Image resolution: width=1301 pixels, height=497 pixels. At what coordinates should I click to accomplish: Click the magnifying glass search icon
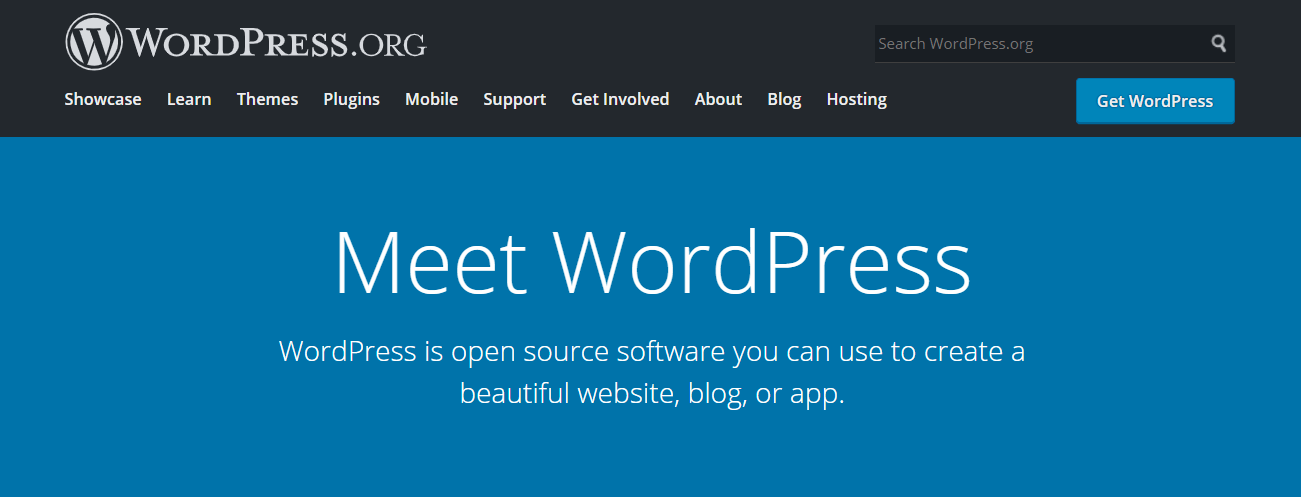(x=1218, y=43)
